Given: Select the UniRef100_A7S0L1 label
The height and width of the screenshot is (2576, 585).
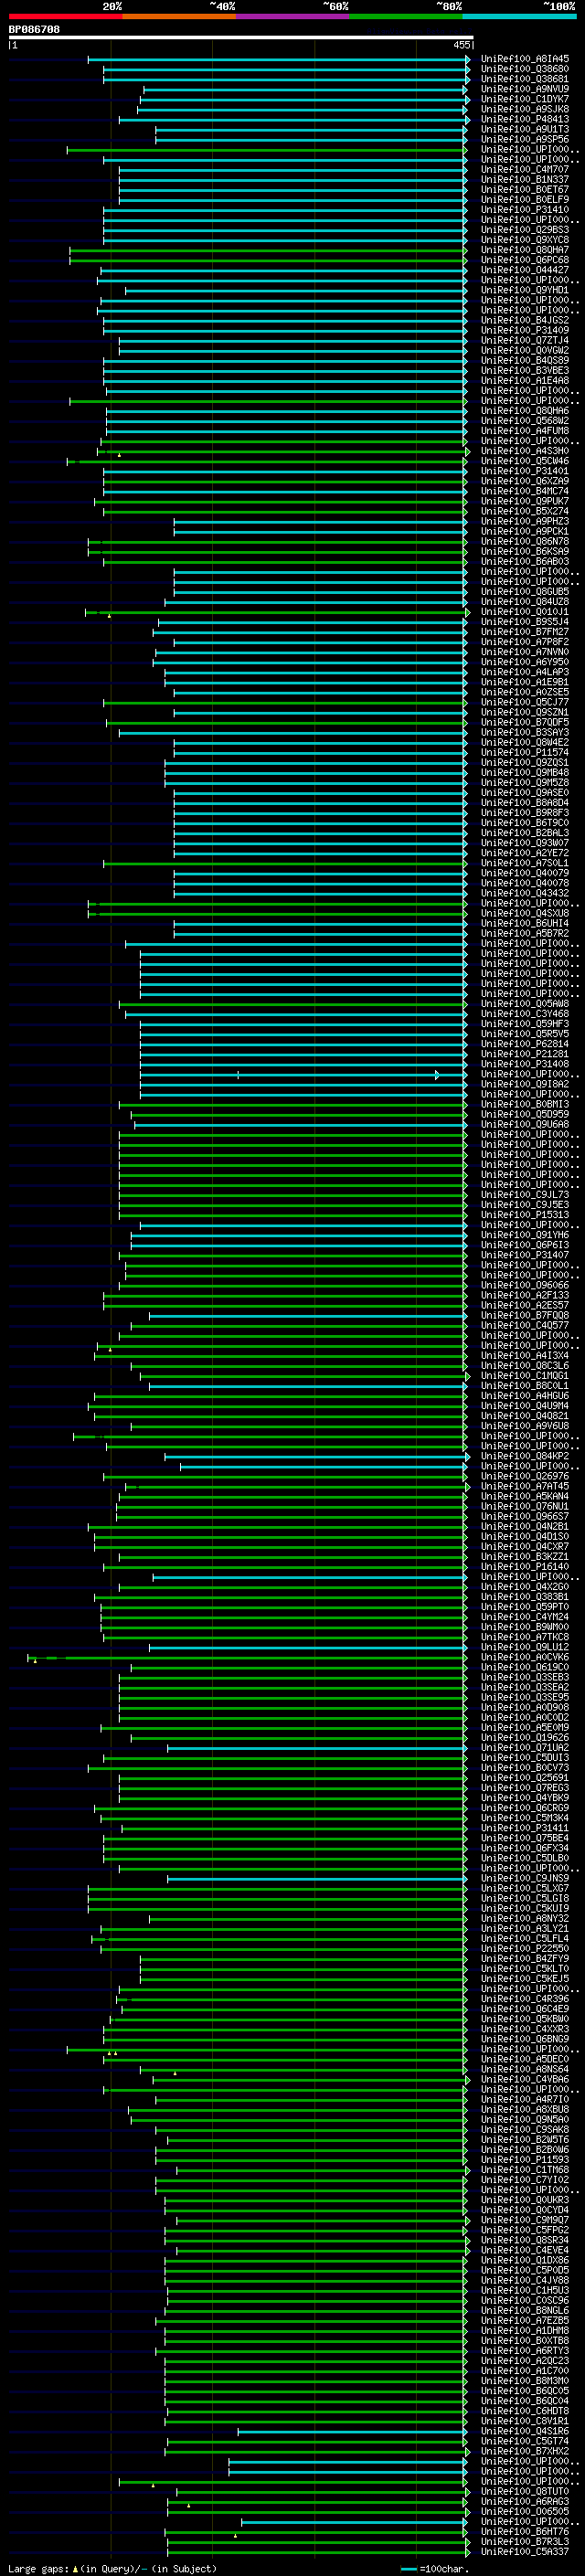Looking at the screenshot, I should pyautogui.click(x=524, y=863).
